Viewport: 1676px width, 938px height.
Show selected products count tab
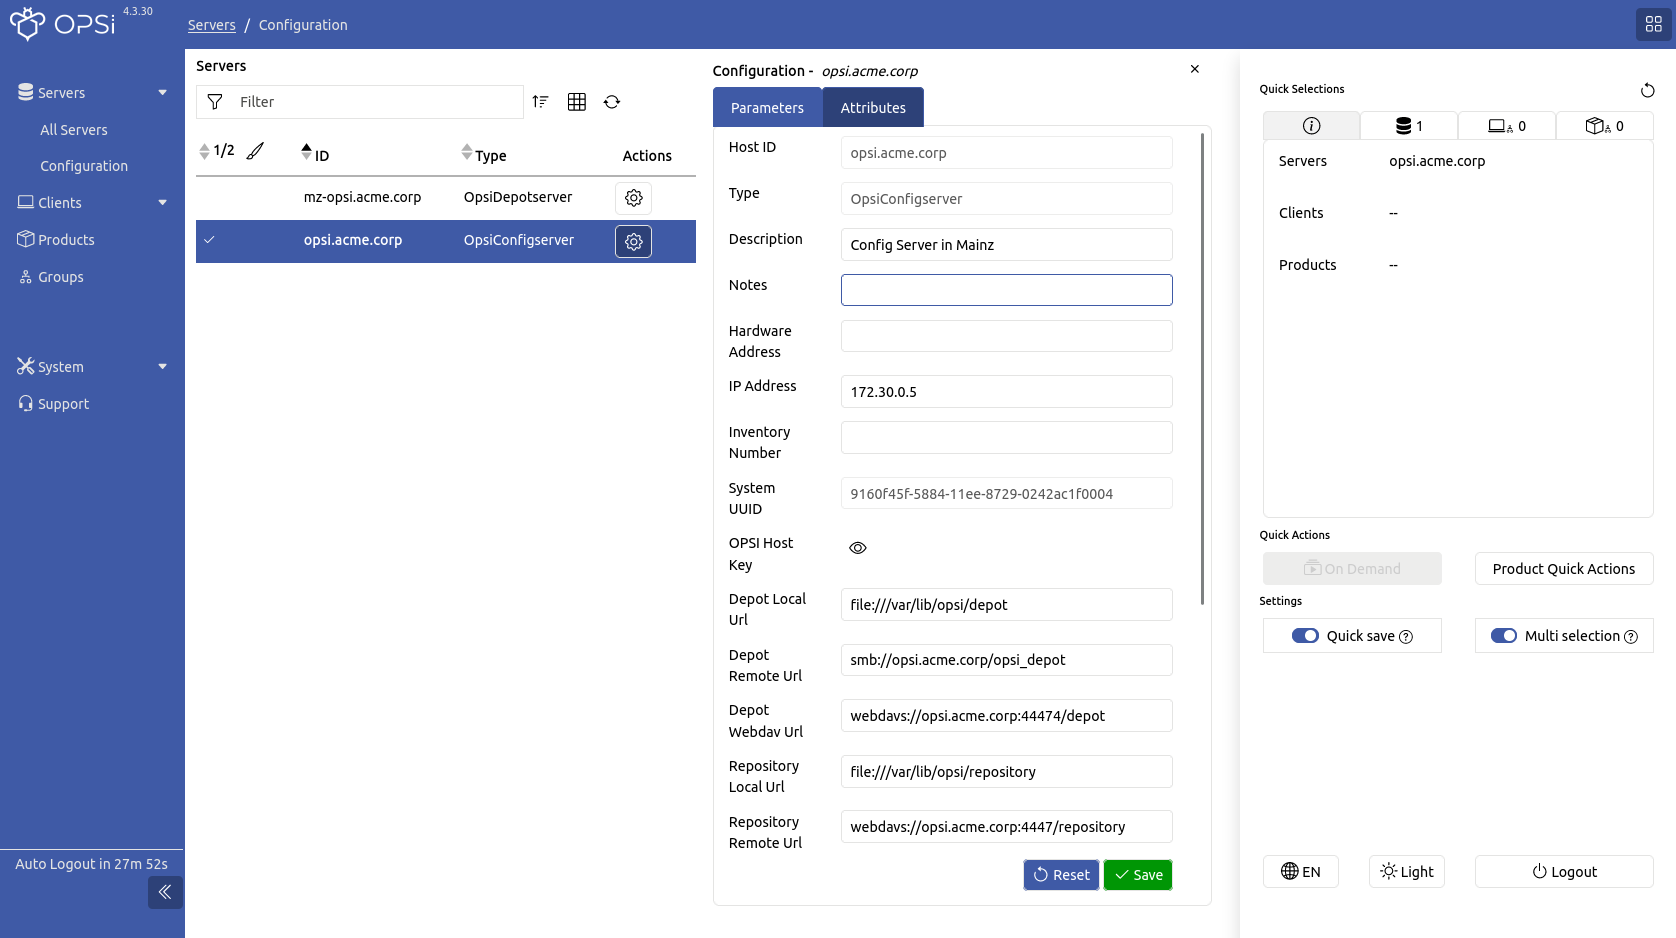coord(1605,125)
